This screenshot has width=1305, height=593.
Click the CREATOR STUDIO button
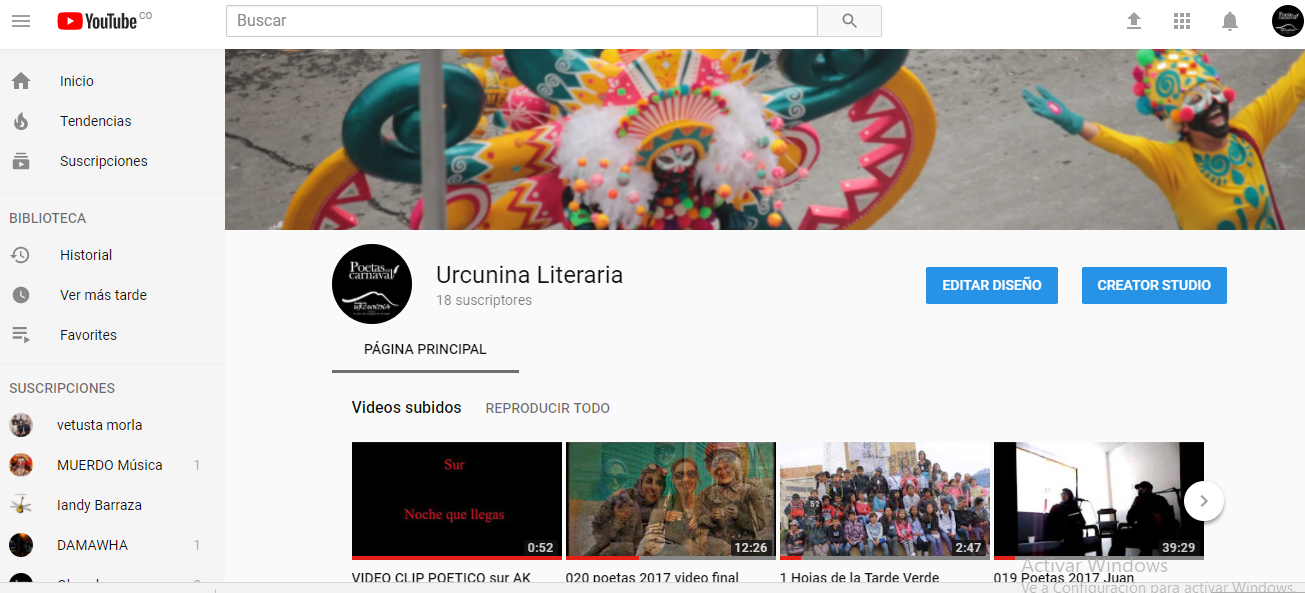[x=1154, y=285]
